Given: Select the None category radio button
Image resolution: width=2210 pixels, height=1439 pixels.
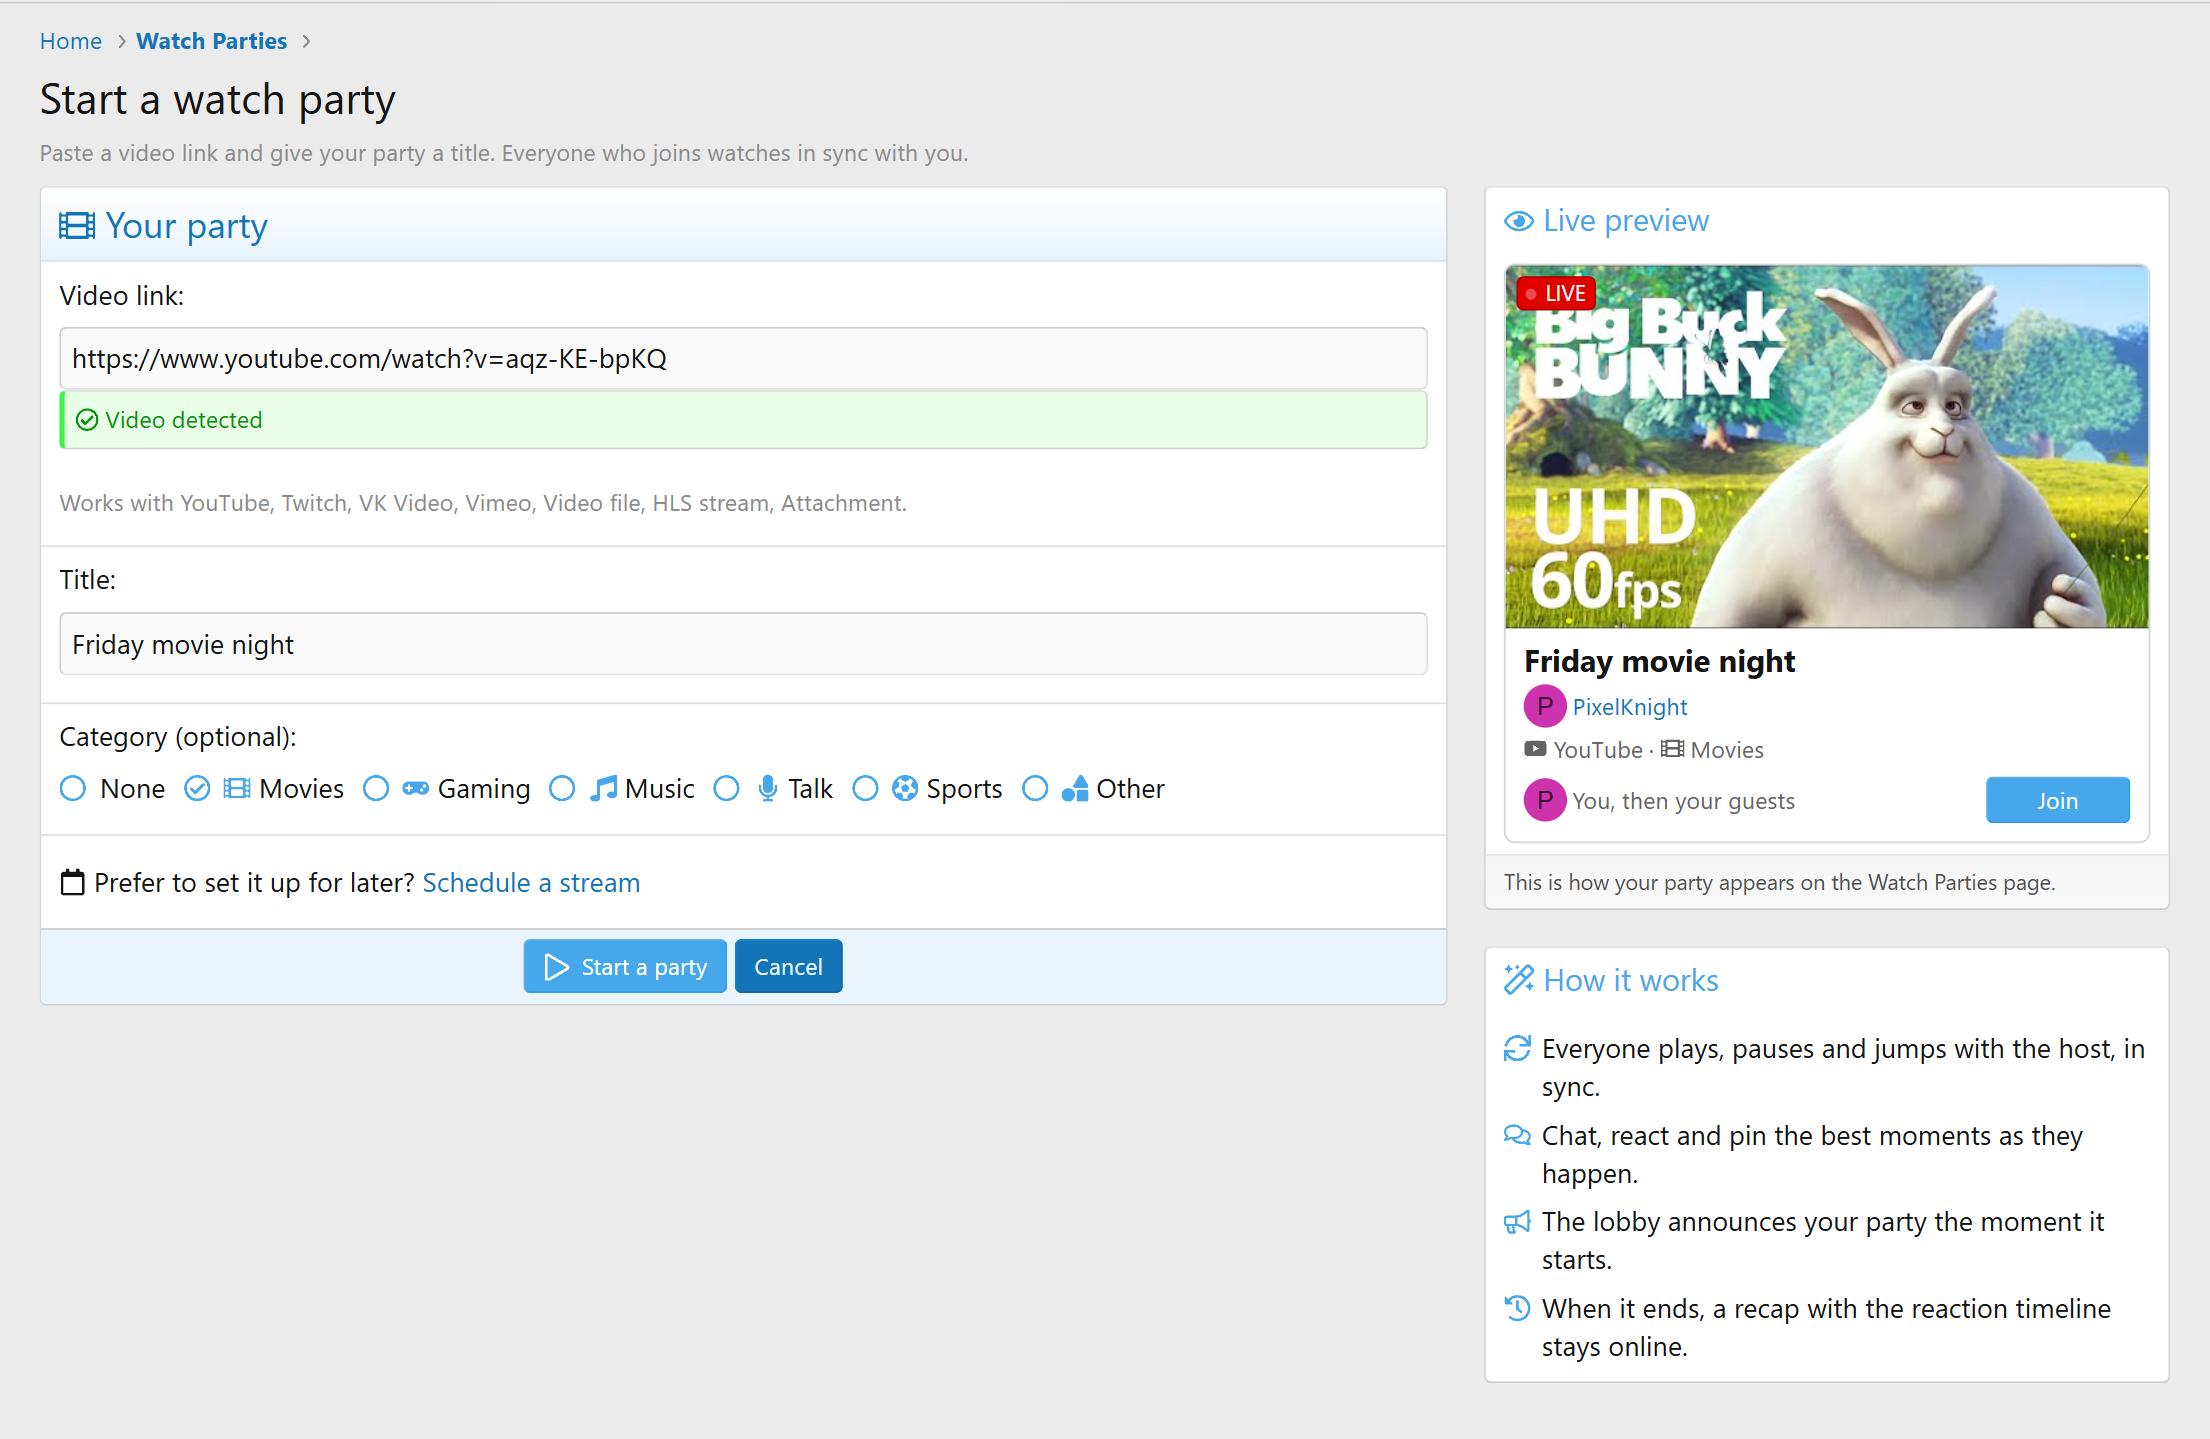Looking at the screenshot, I should (x=73, y=788).
